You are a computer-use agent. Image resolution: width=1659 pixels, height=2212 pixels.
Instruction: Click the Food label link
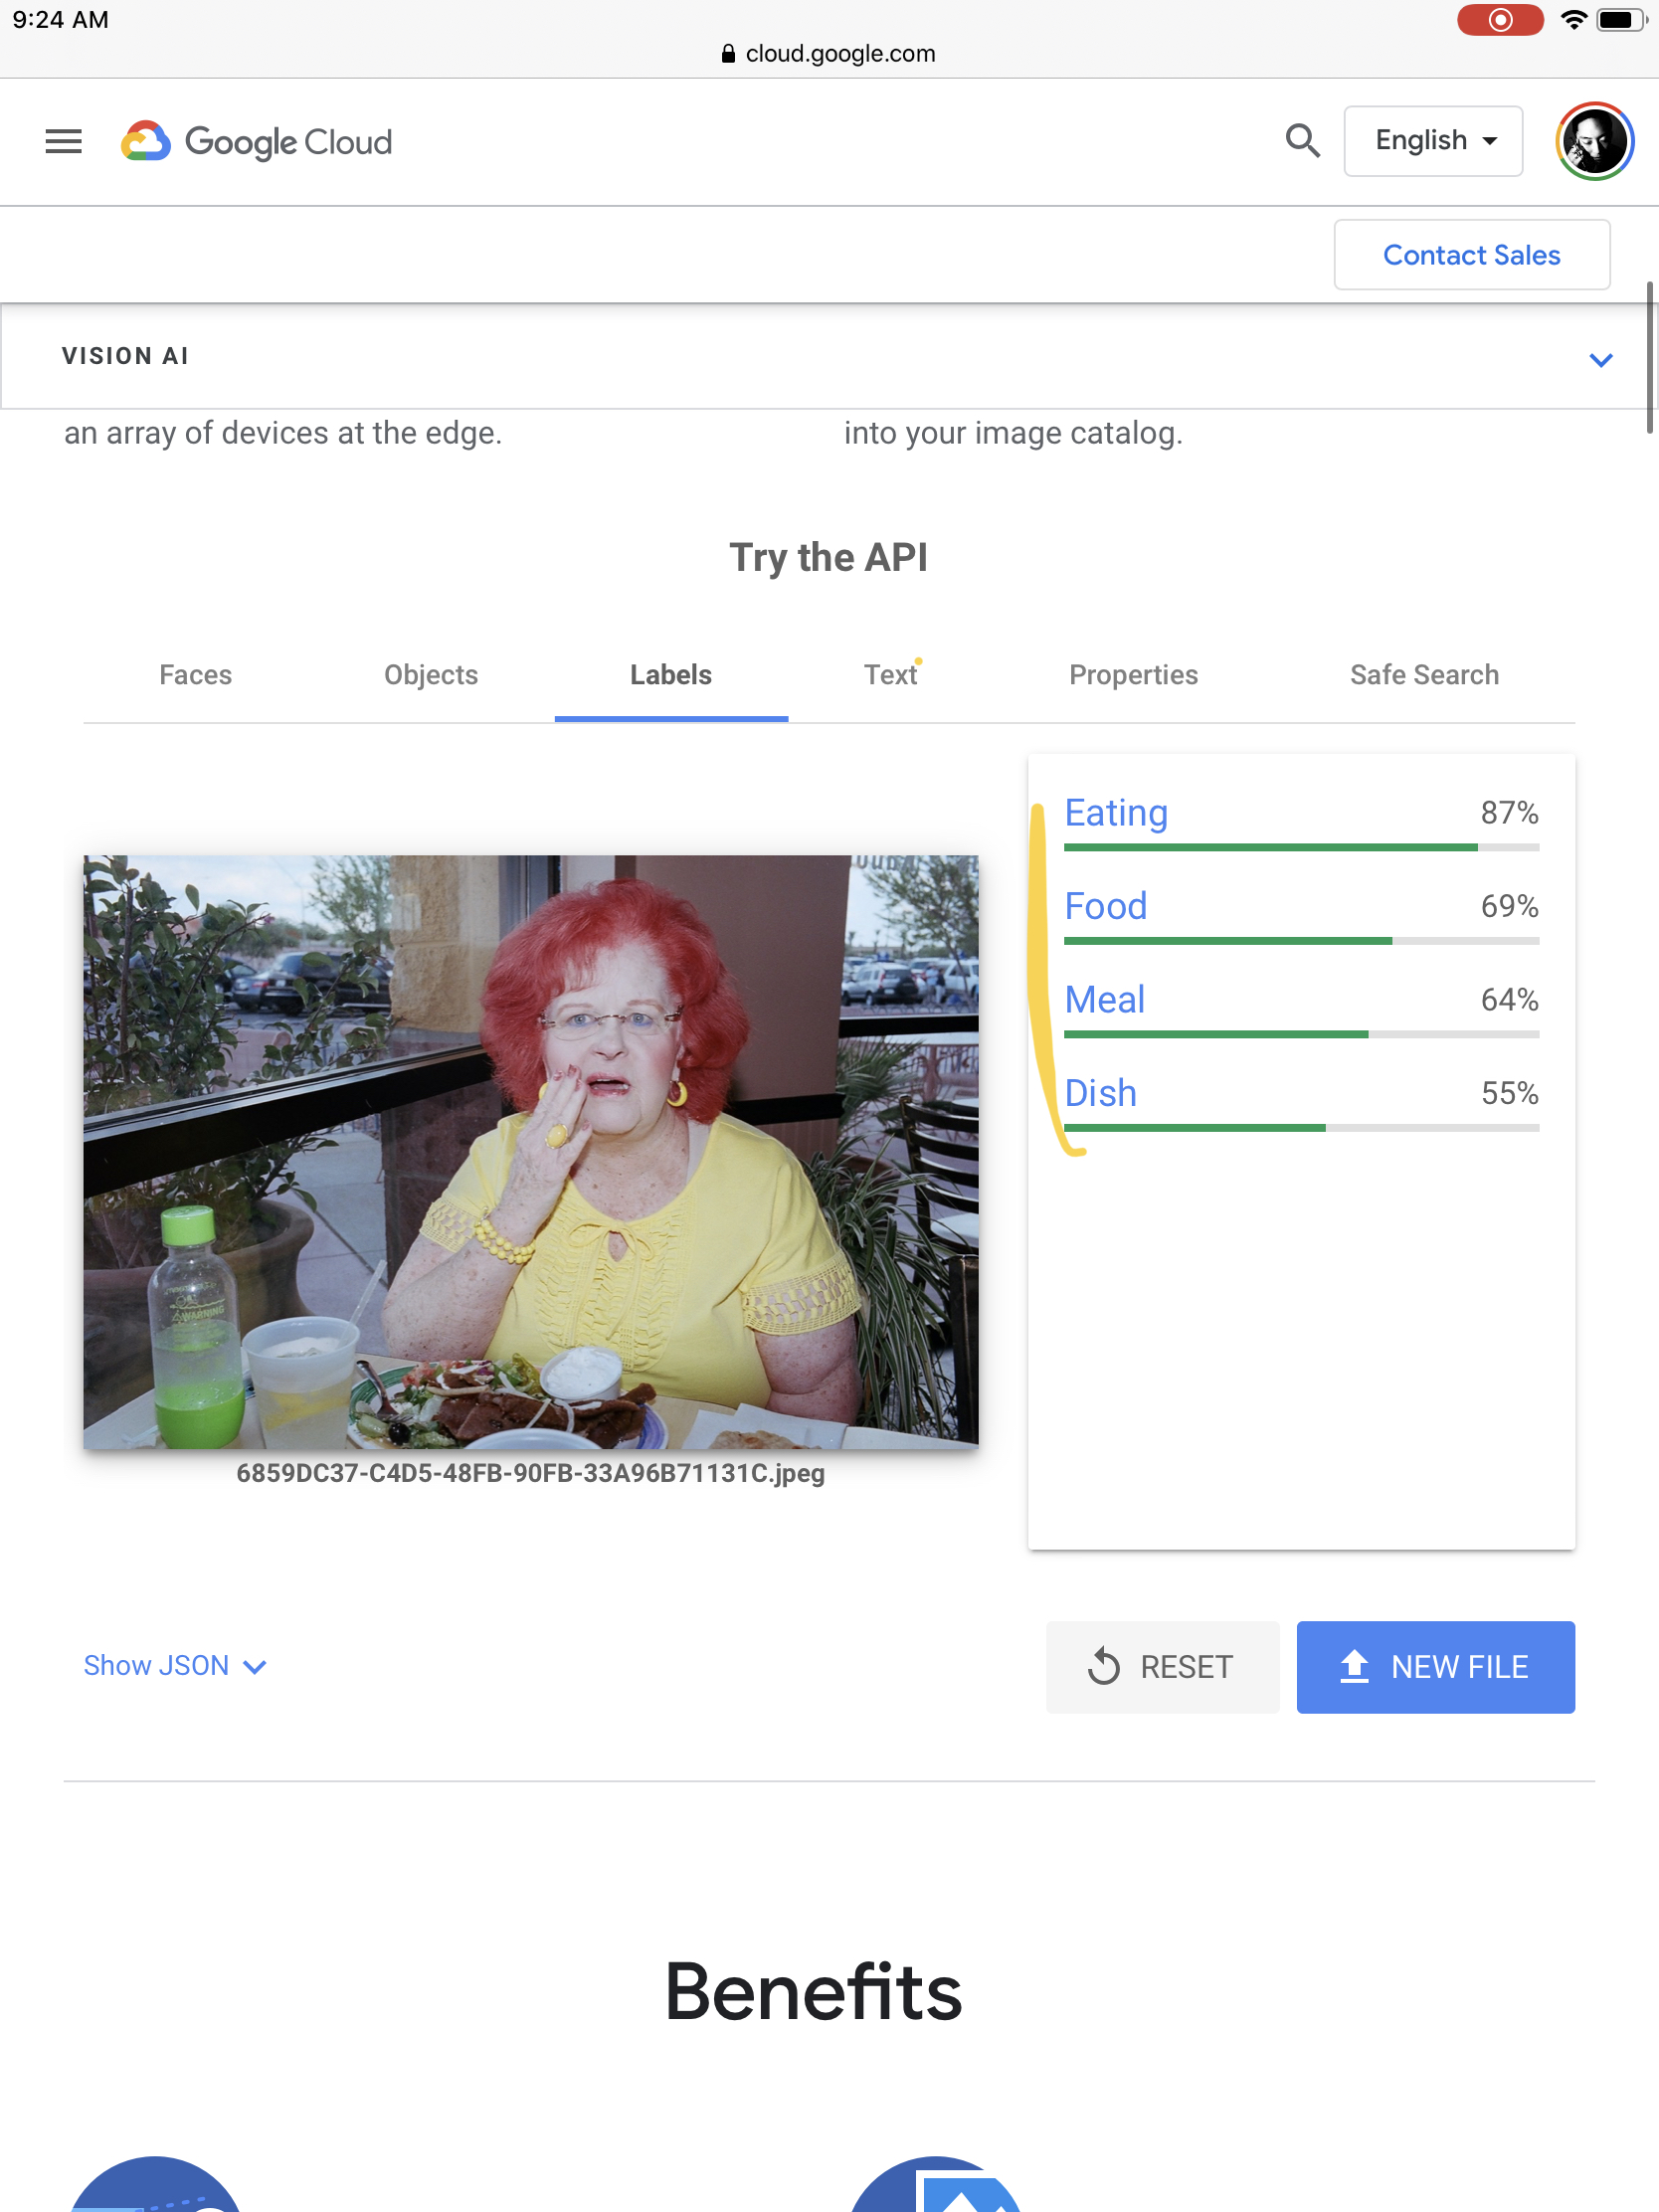pos(1105,906)
